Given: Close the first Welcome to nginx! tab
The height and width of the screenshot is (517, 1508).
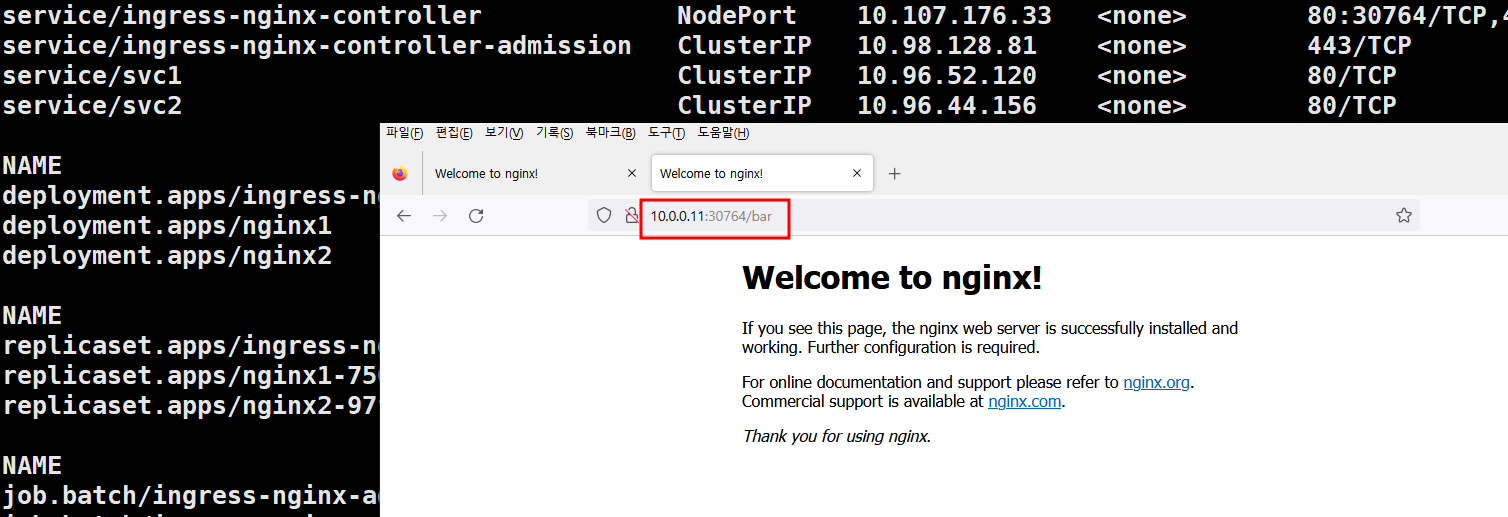Looking at the screenshot, I should (x=631, y=173).
